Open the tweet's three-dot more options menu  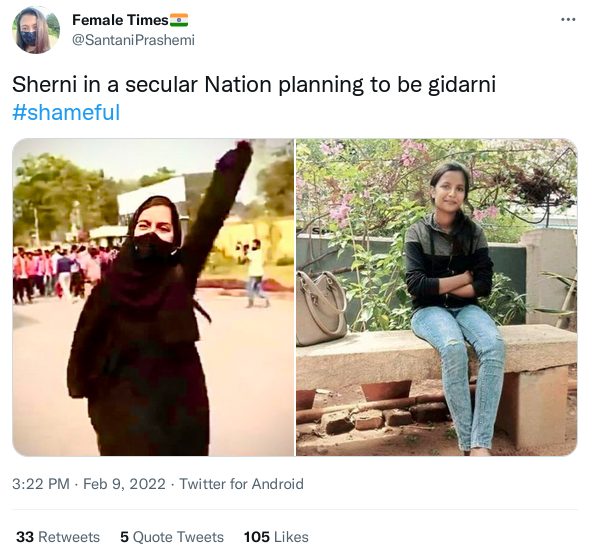click(x=568, y=20)
